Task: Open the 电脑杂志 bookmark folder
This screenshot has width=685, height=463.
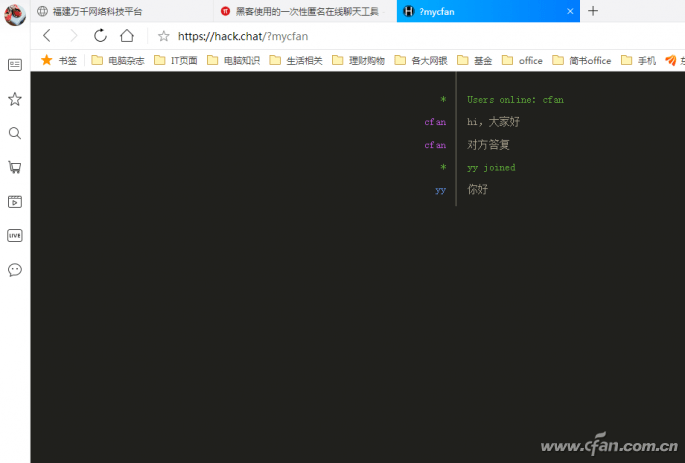Action: pyautogui.click(x=118, y=60)
